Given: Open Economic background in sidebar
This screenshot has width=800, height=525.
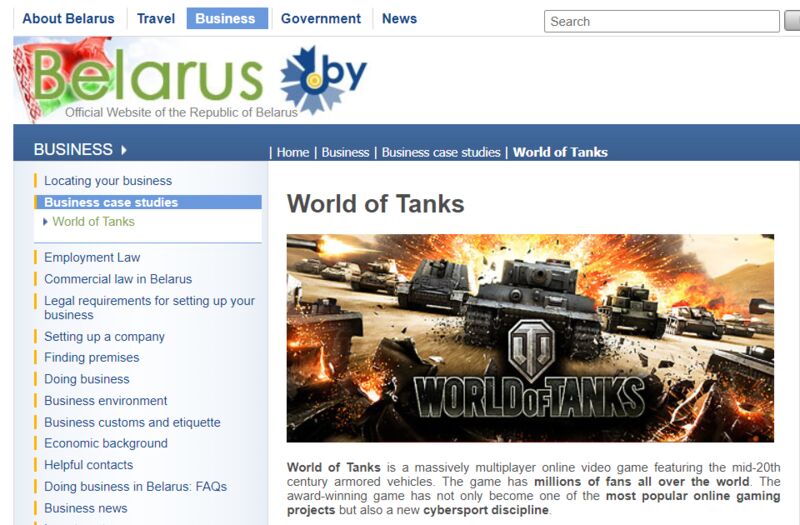Looking at the screenshot, I should [x=106, y=443].
